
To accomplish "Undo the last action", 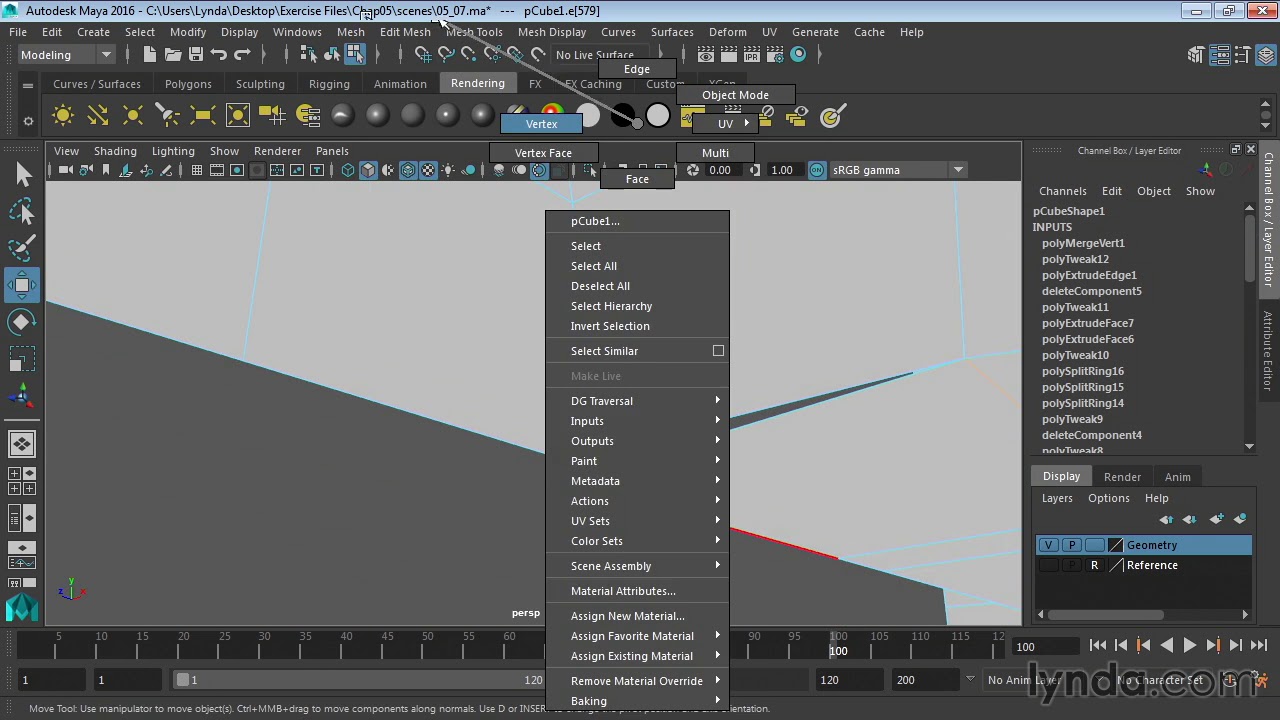I will tap(219, 55).
